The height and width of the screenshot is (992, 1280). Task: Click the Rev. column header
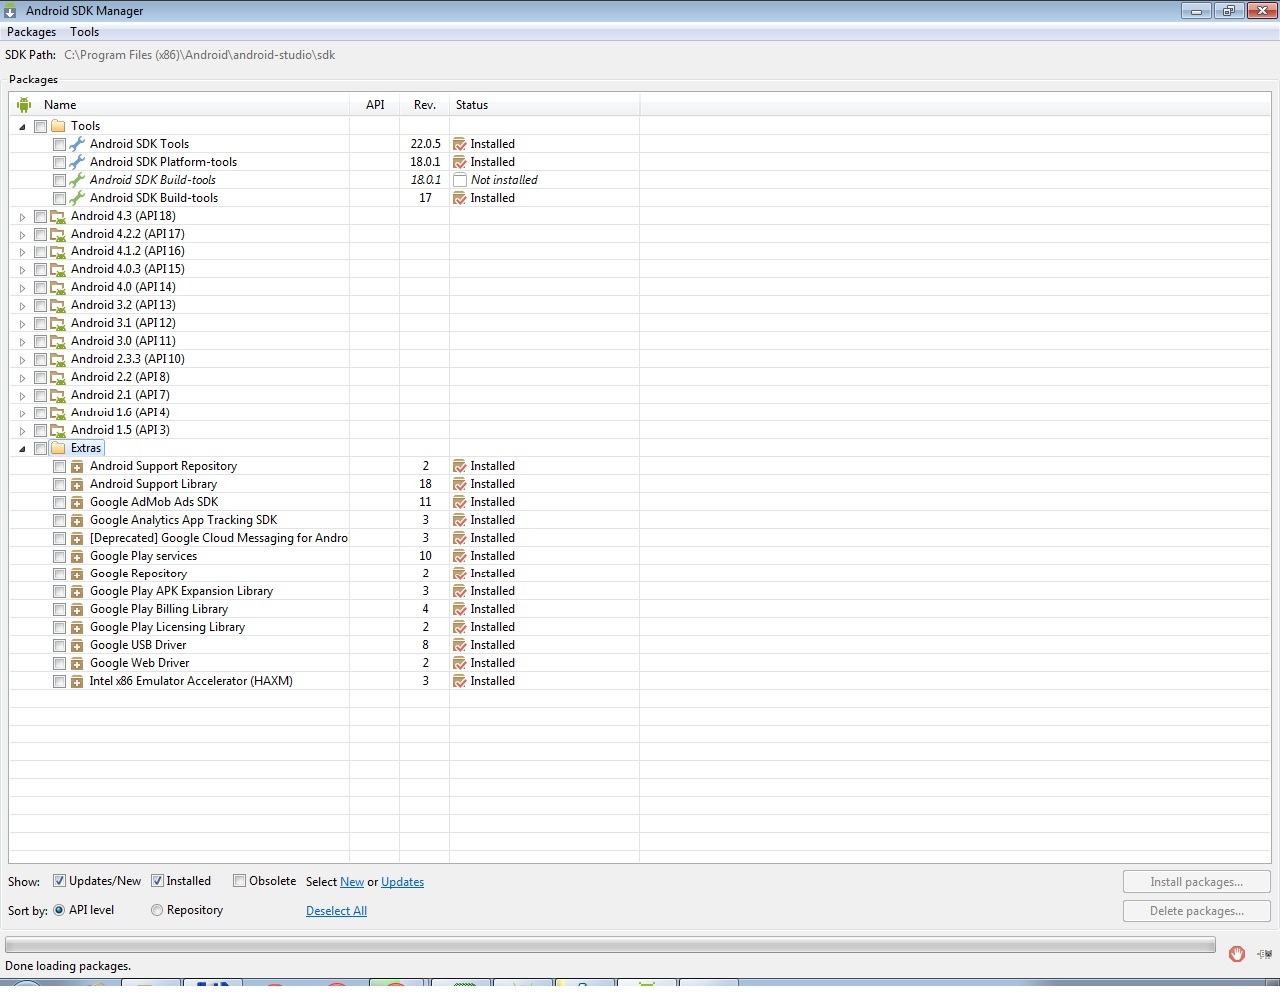[x=425, y=105]
